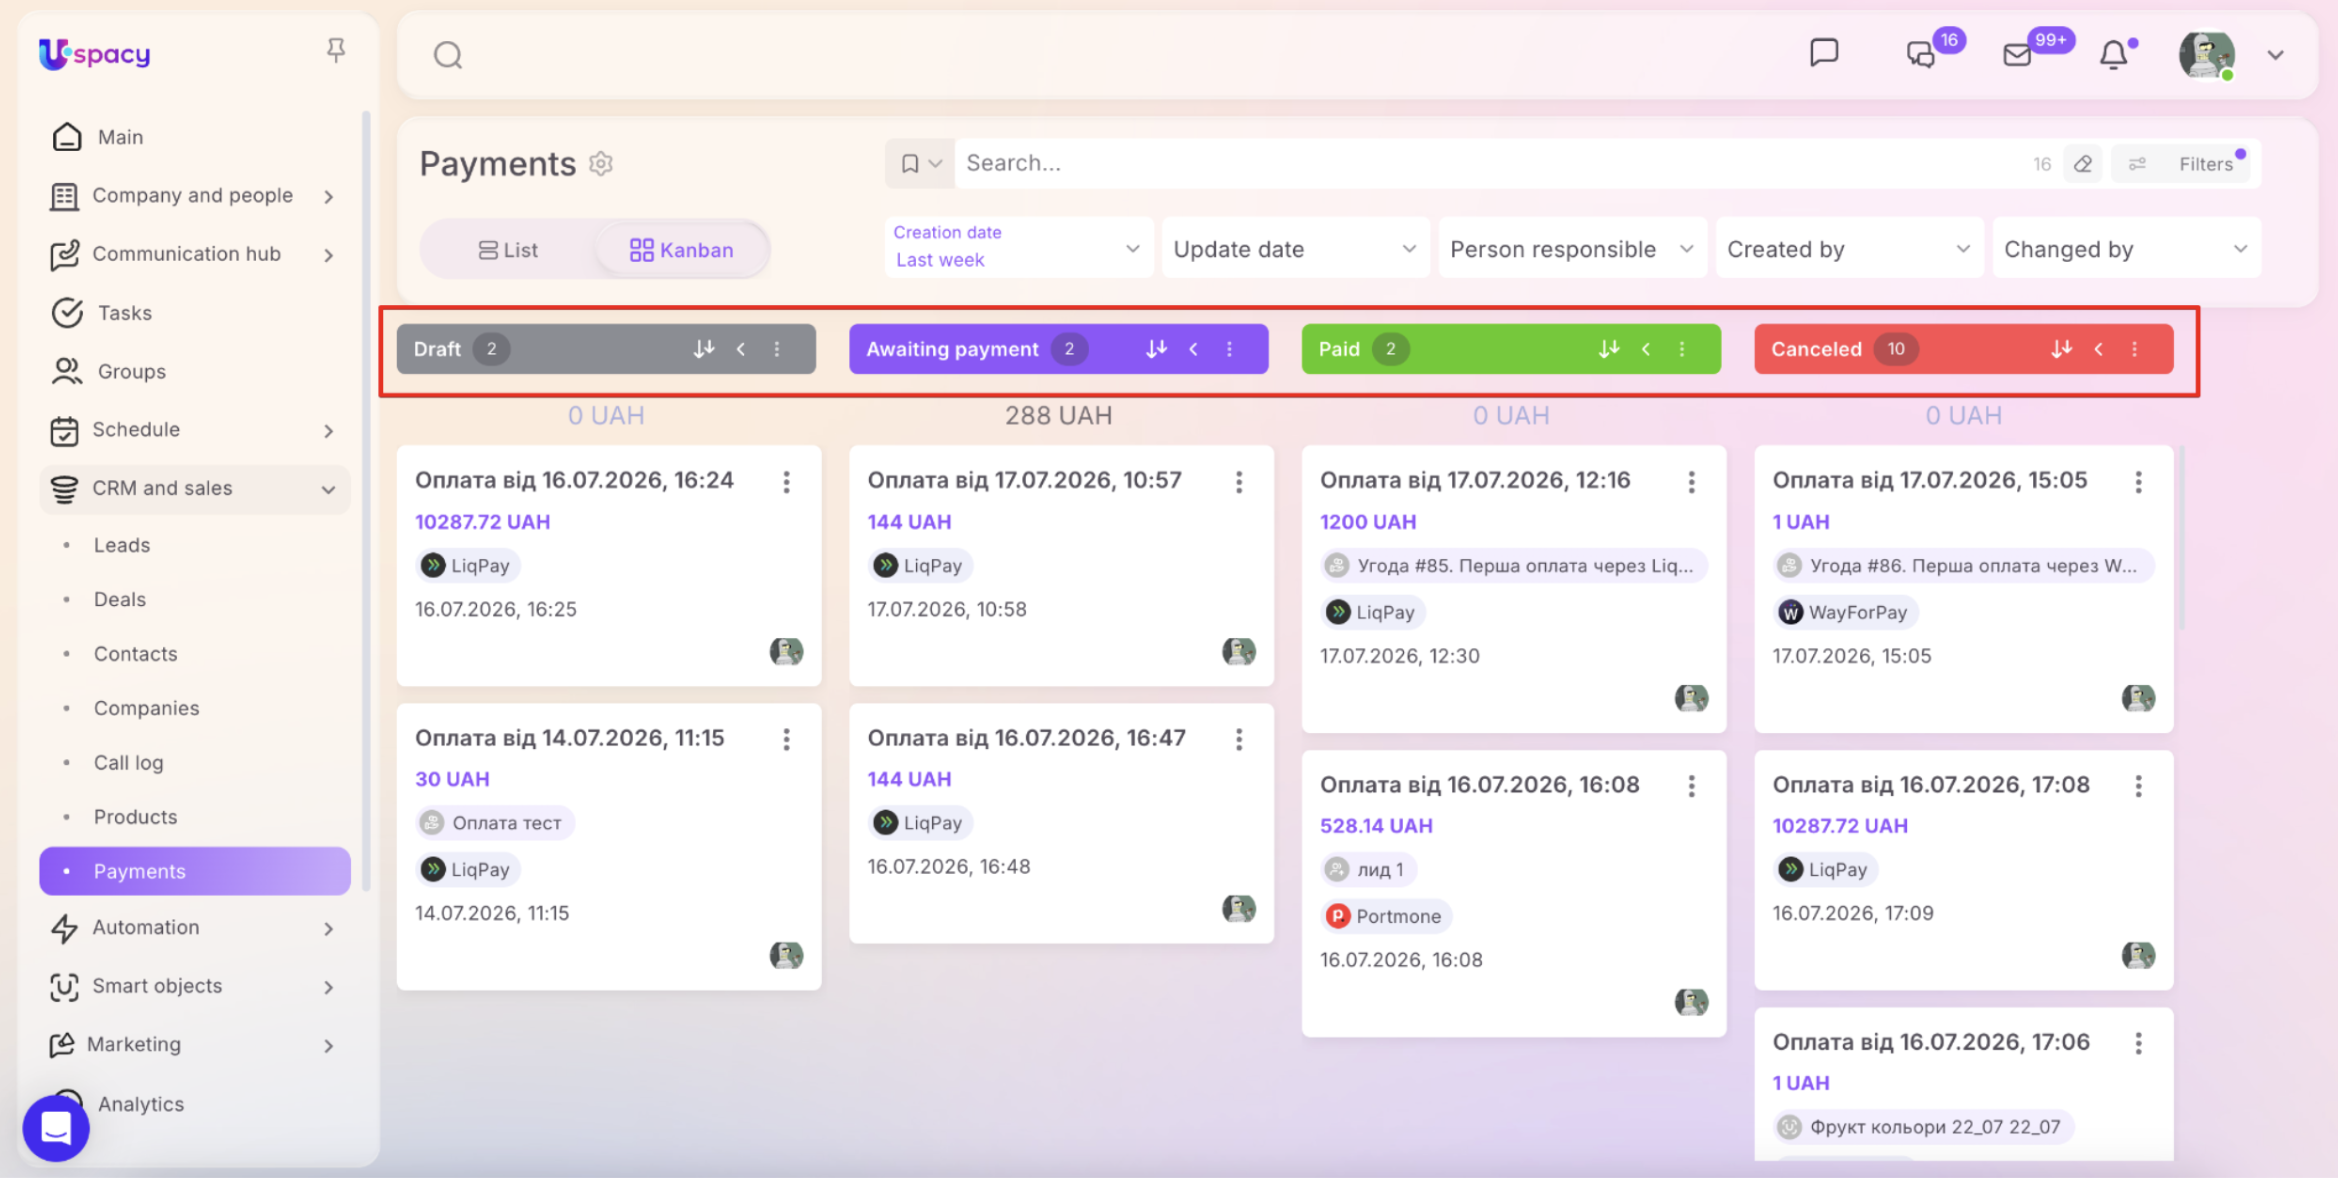Open conversations icon with 16 badge
This screenshot has height=1178, width=2338.
click(1921, 54)
